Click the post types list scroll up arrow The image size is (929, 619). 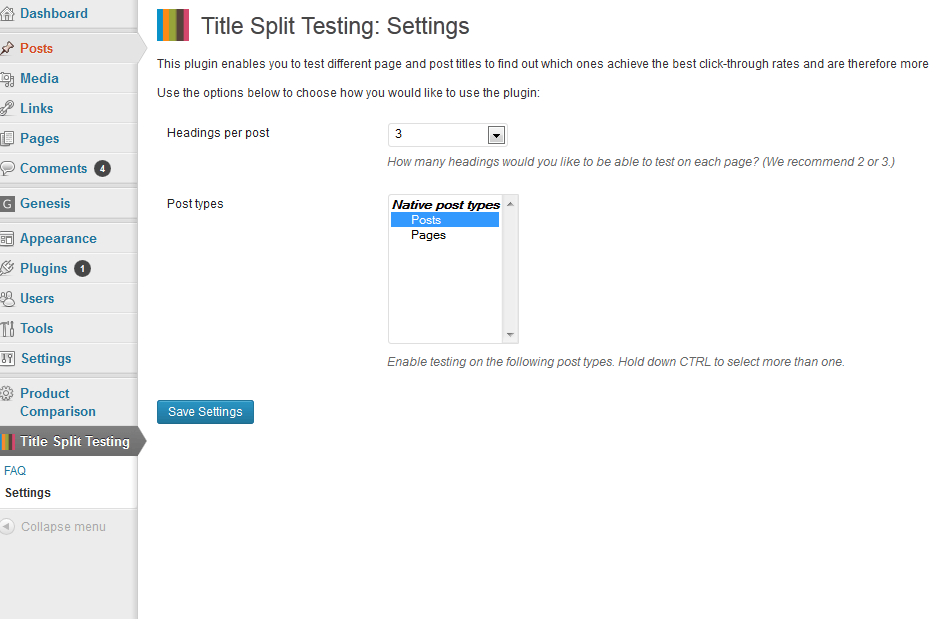tap(510, 204)
